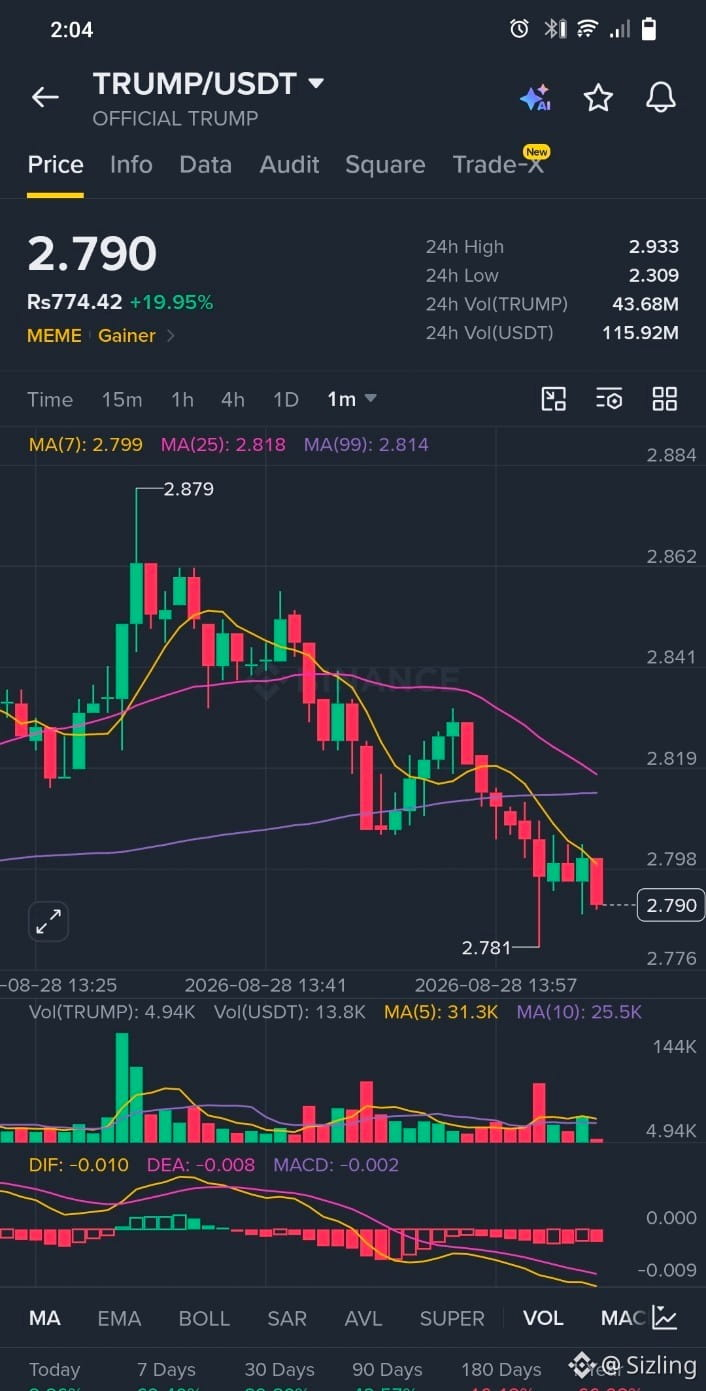Toggle the EMA indicator
706x1391 pixels.
coord(119,1318)
